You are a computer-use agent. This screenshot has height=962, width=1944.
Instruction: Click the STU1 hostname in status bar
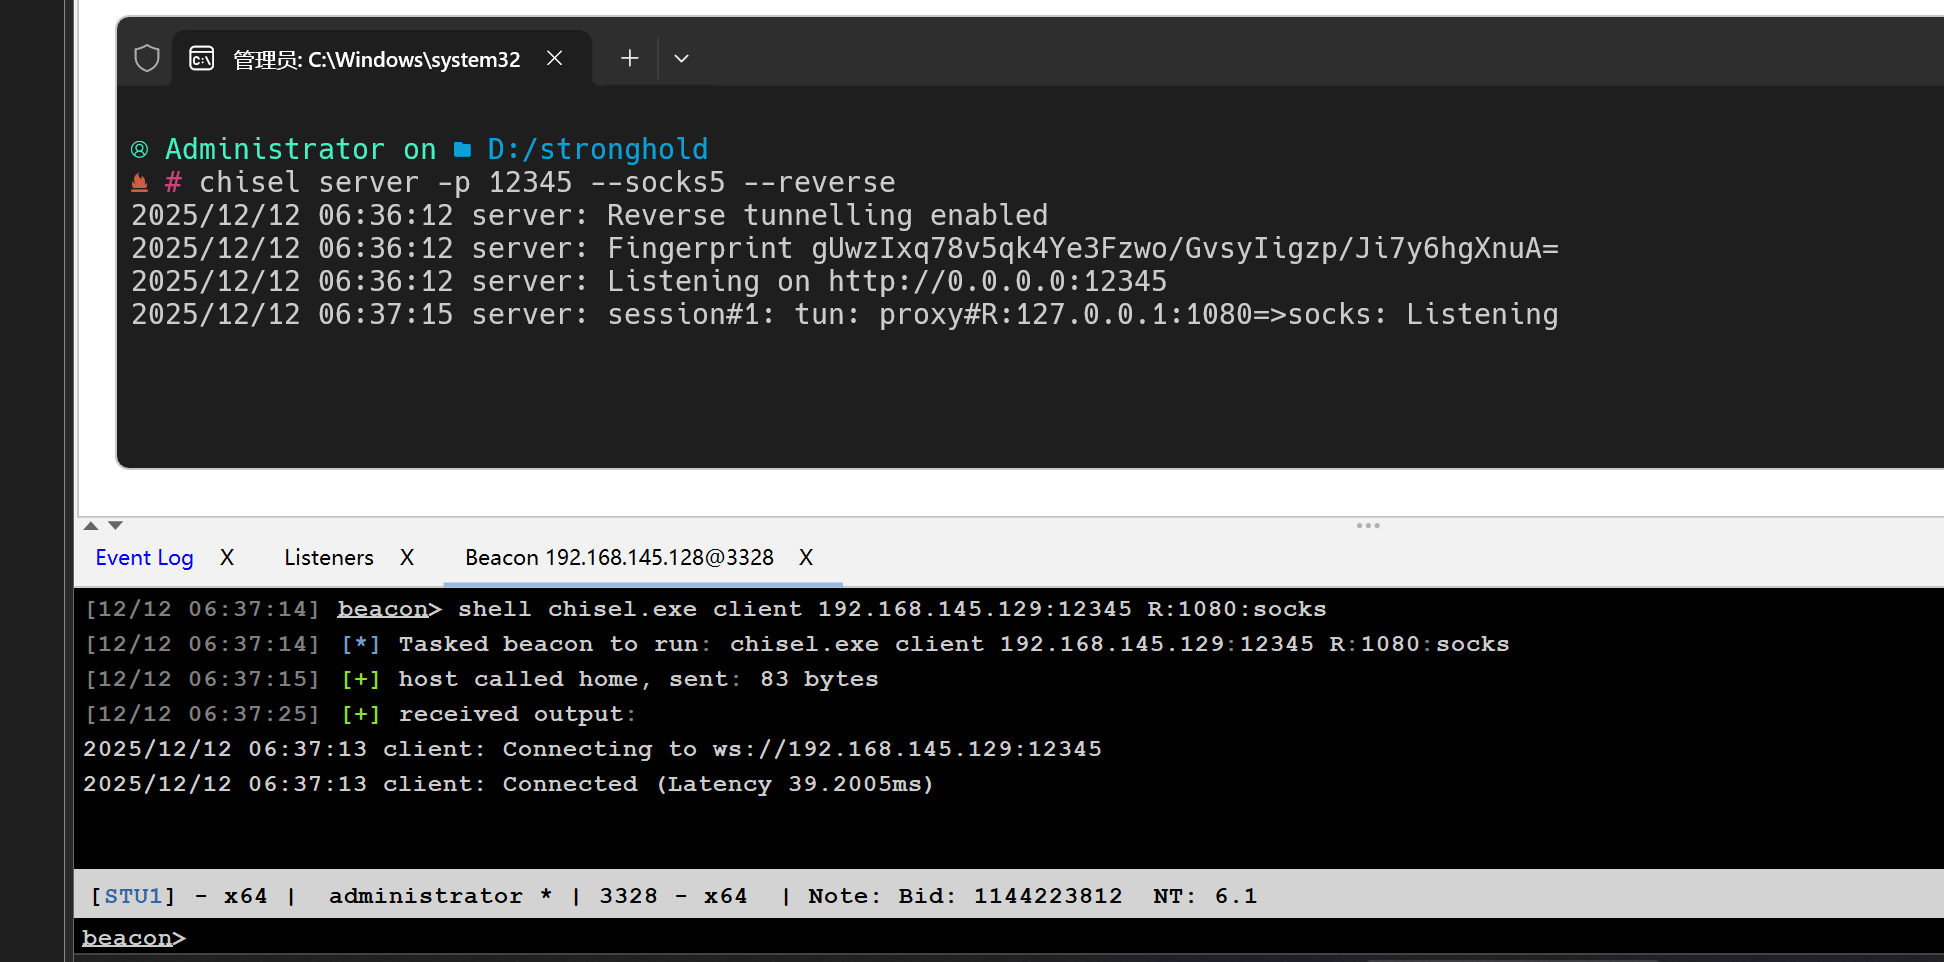[134, 896]
